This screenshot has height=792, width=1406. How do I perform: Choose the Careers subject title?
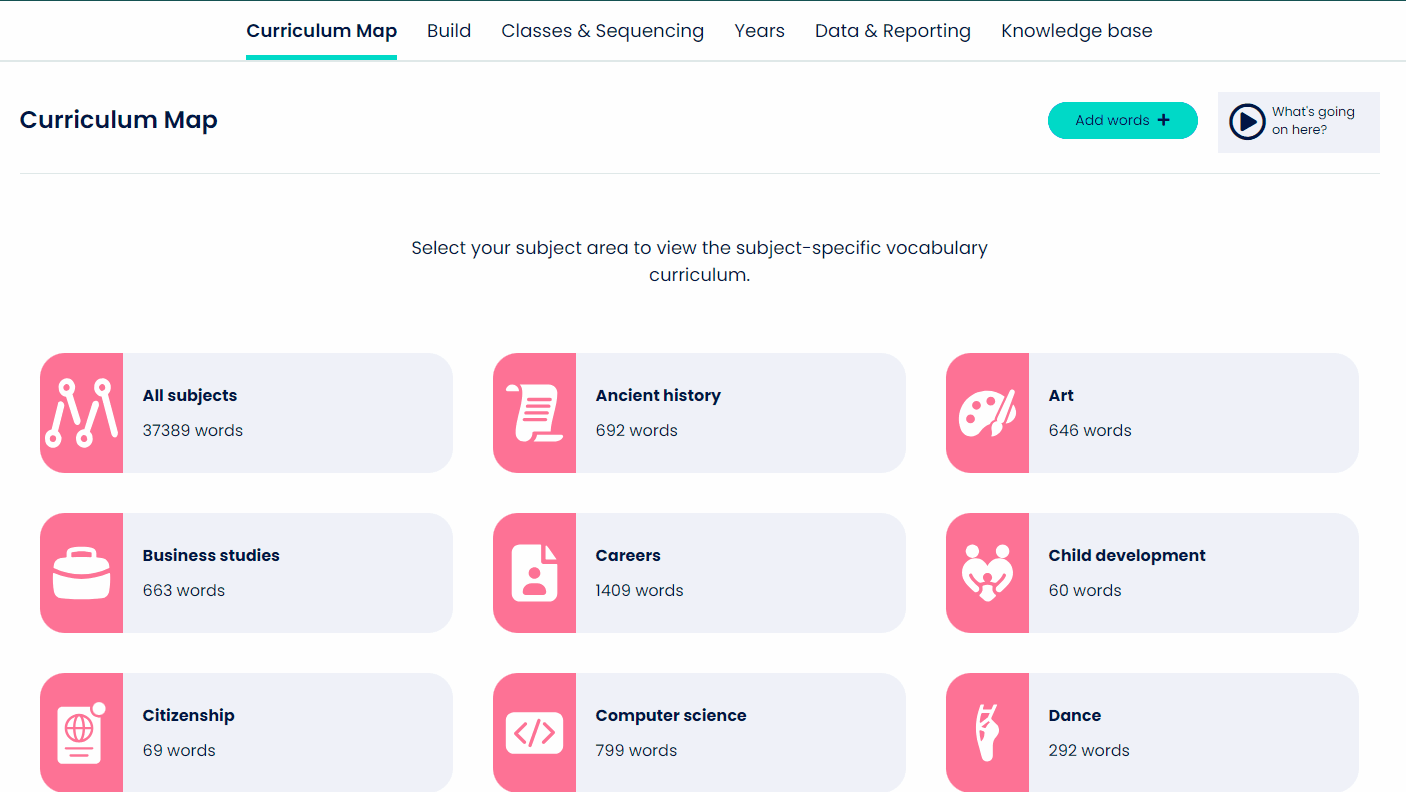pos(628,555)
